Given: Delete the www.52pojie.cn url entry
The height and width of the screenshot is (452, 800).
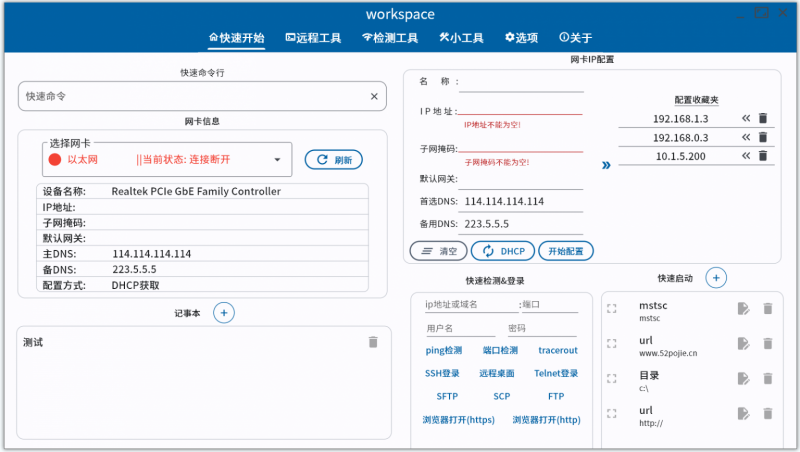Looking at the screenshot, I should point(767,343).
